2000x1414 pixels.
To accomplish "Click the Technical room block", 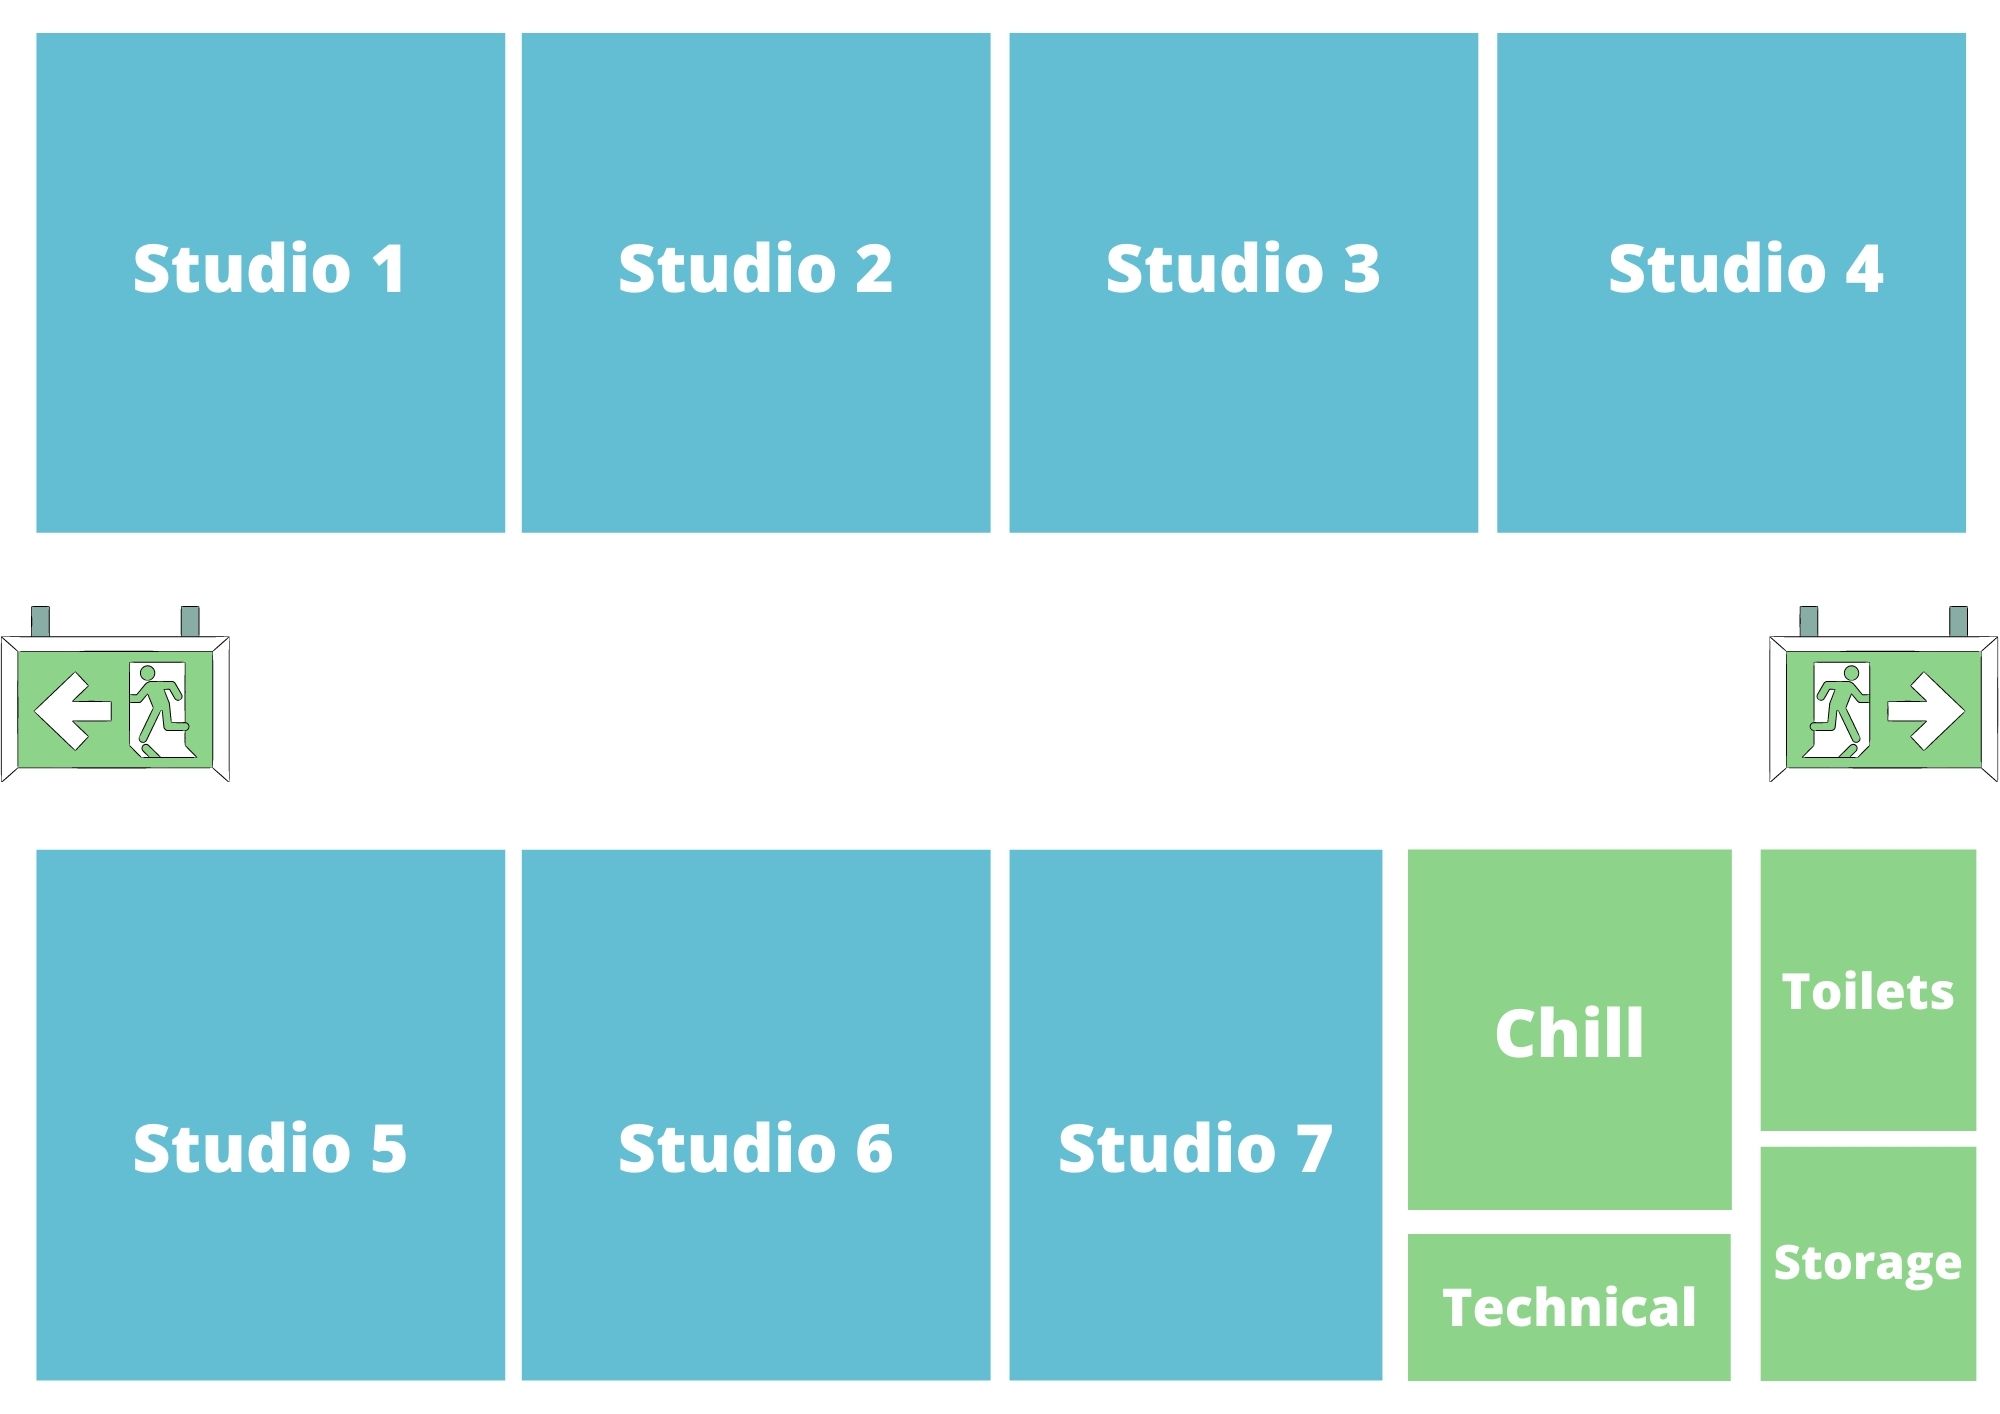I will [x=1569, y=1307].
